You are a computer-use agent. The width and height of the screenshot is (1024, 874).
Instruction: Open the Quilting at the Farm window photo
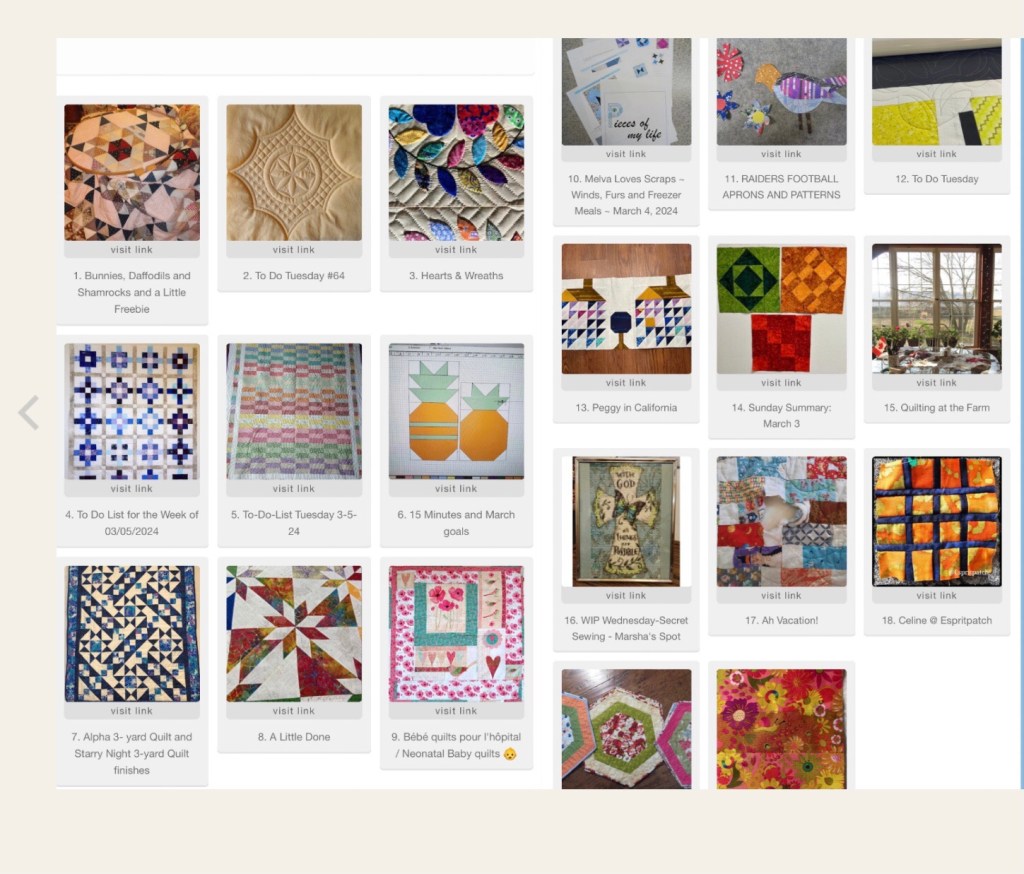point(936,309)
